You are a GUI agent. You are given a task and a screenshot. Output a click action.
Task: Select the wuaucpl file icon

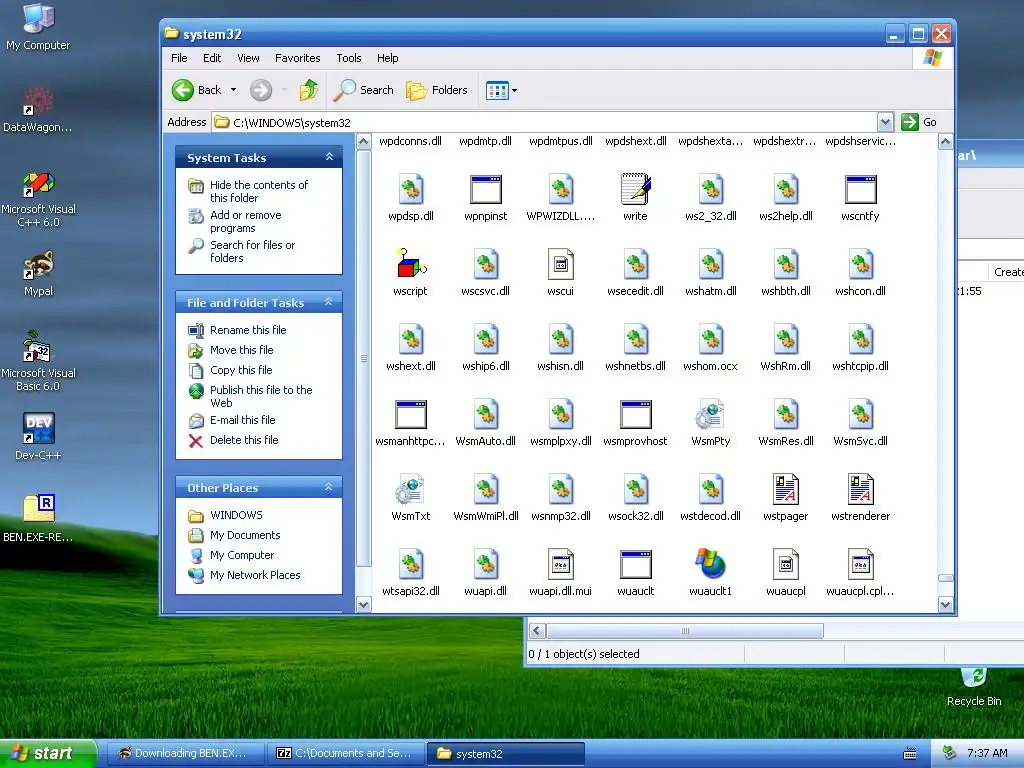786,564
